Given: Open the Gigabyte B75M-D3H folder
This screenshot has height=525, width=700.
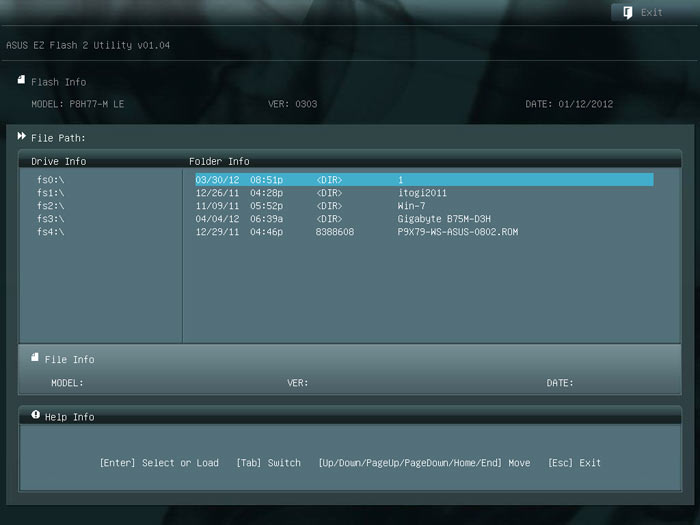Looking at the screenshot, I should pos(444,219).
